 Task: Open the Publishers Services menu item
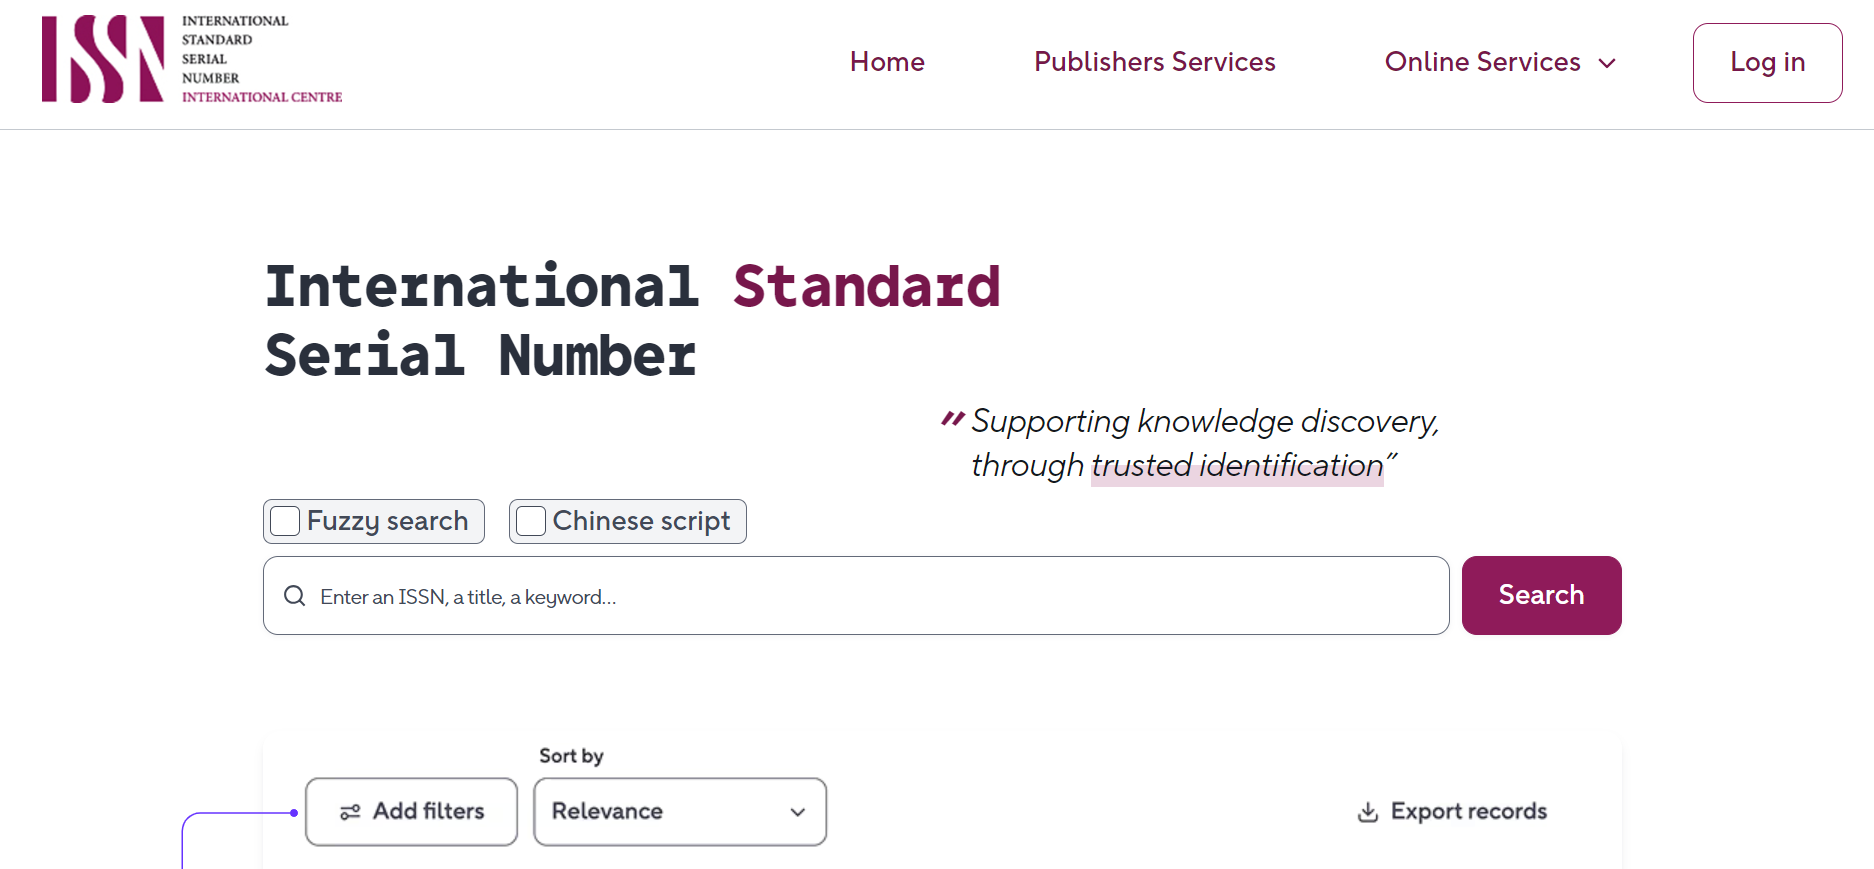(1154, 62)
